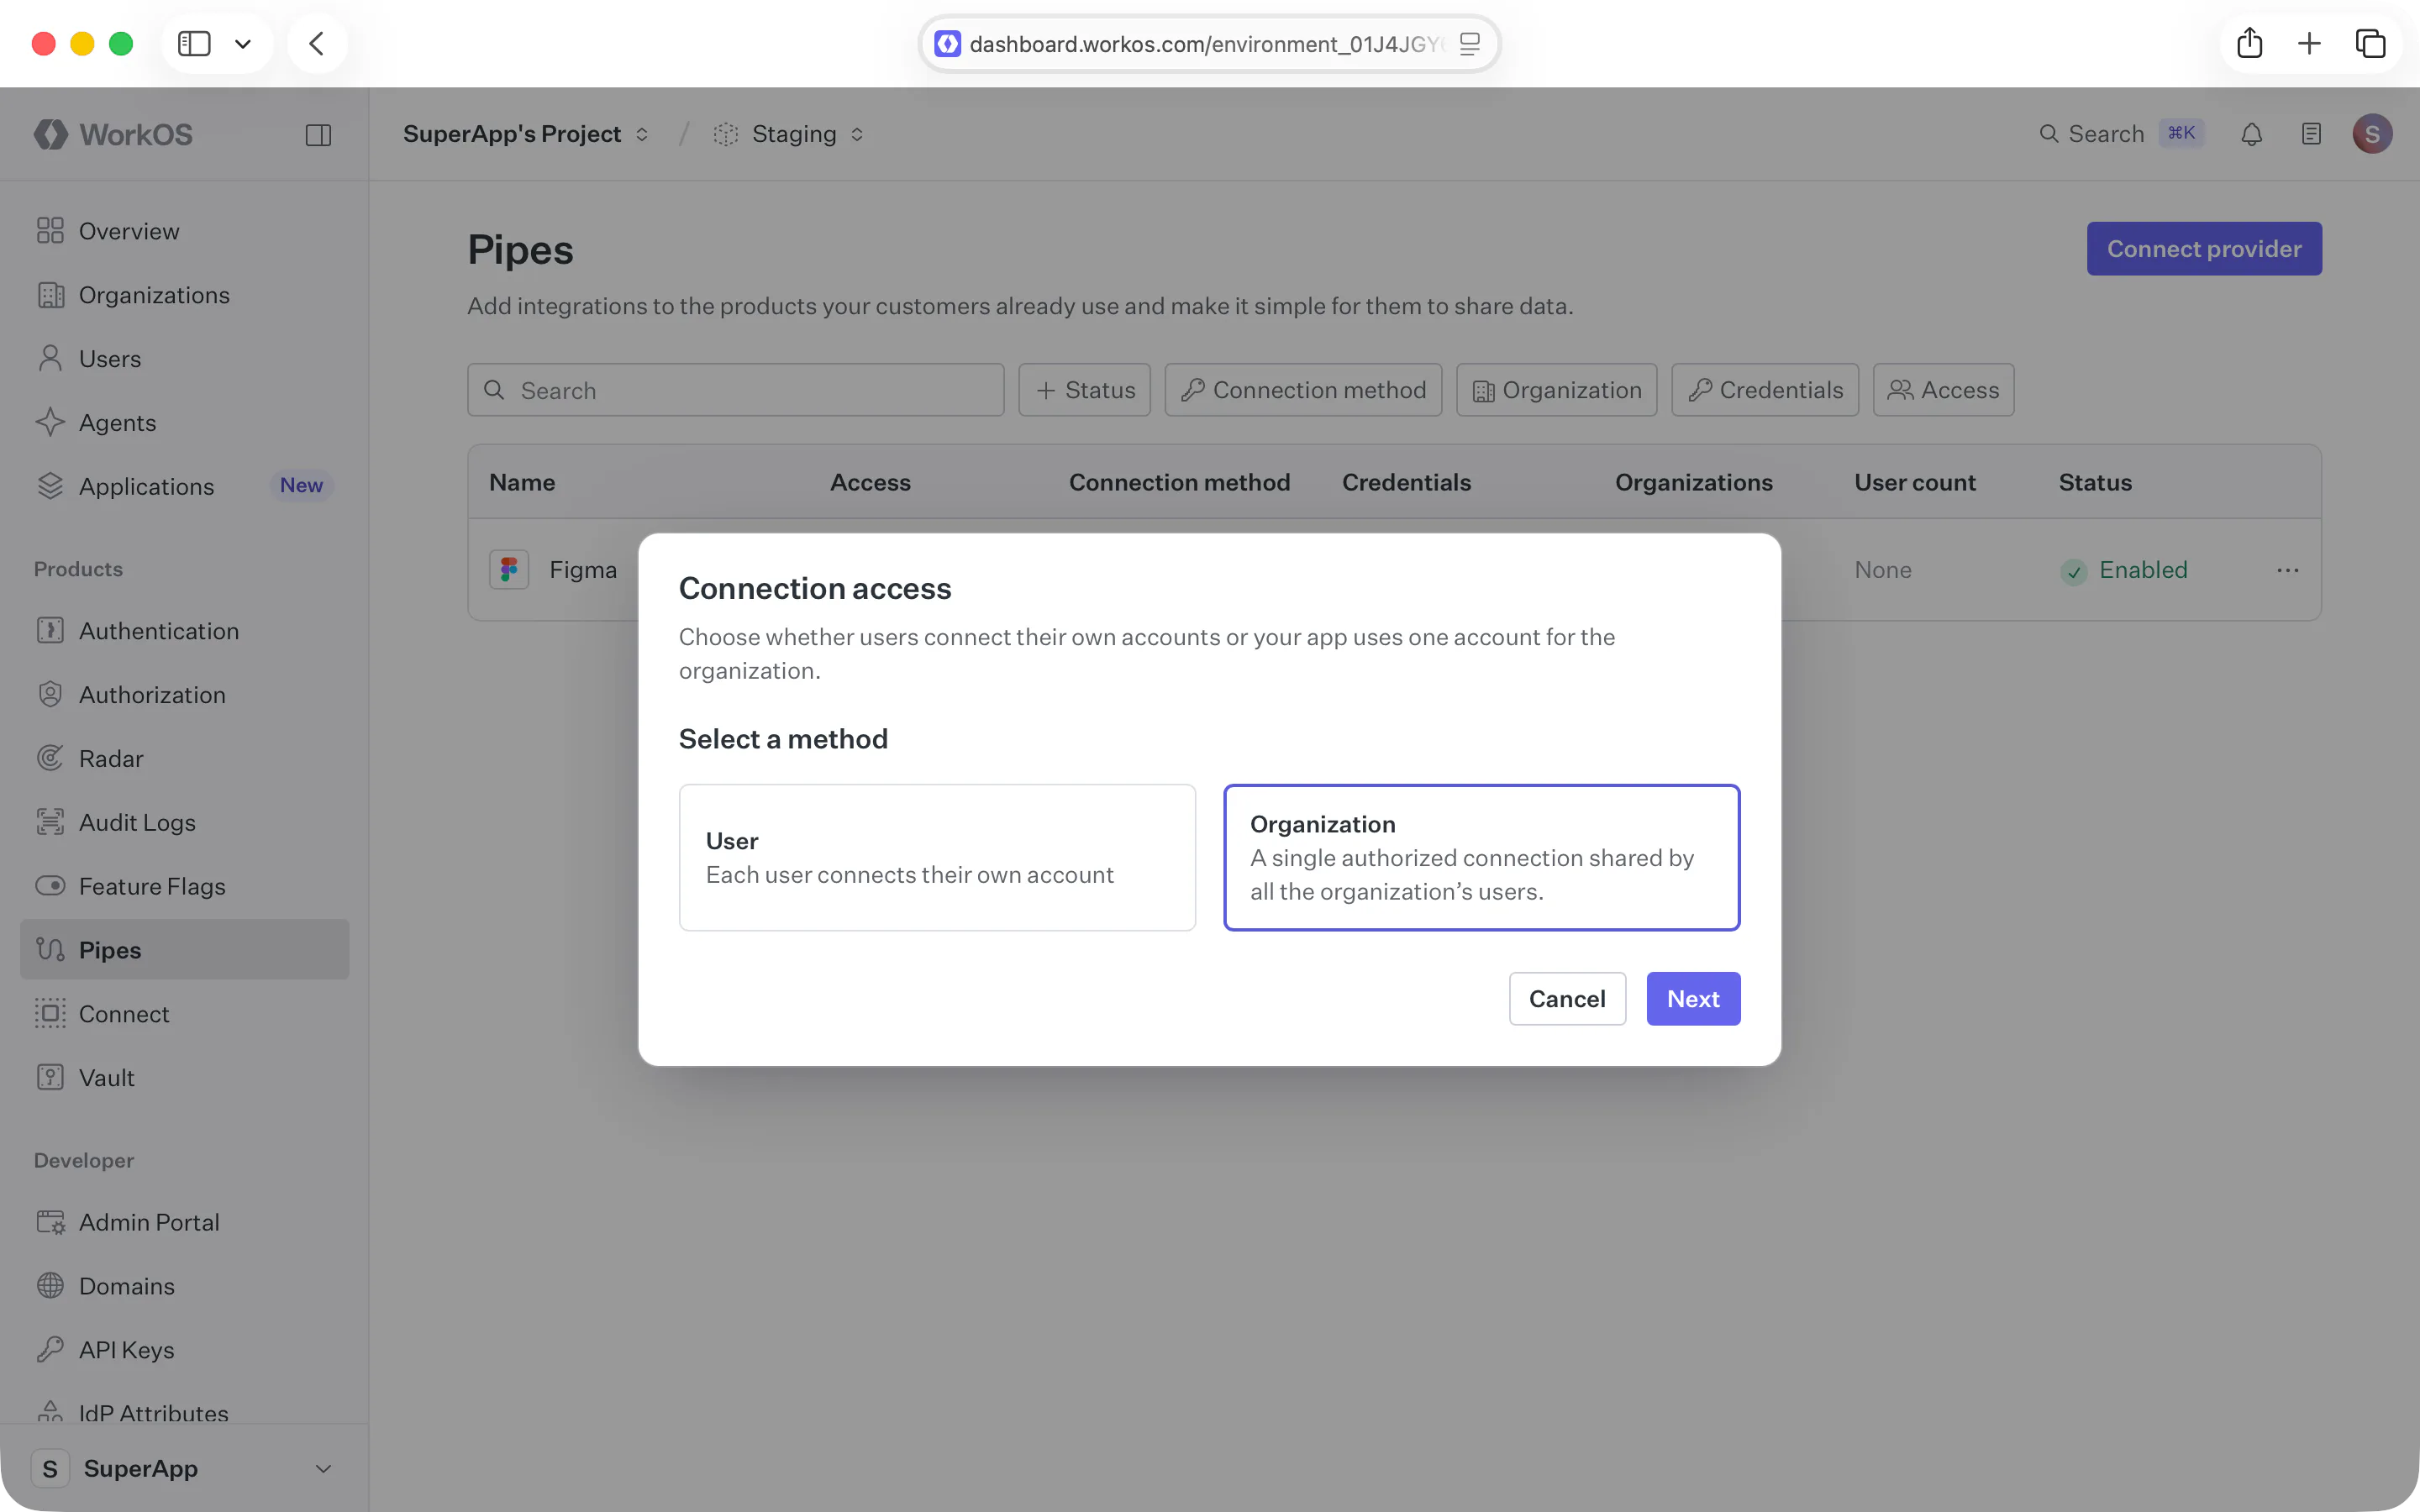Click the reader icon in the address bar

click(1469, 44)
